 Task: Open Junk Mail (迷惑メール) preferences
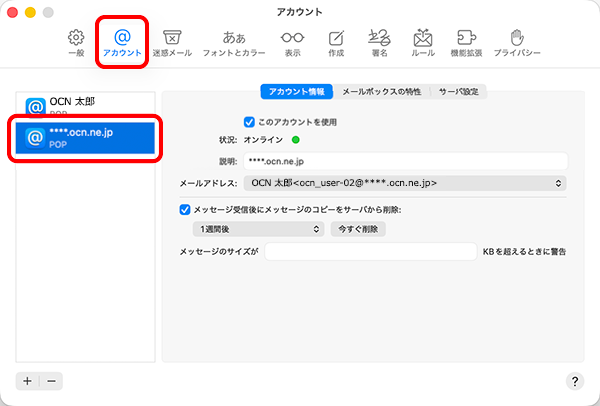(x=172, y=41)
